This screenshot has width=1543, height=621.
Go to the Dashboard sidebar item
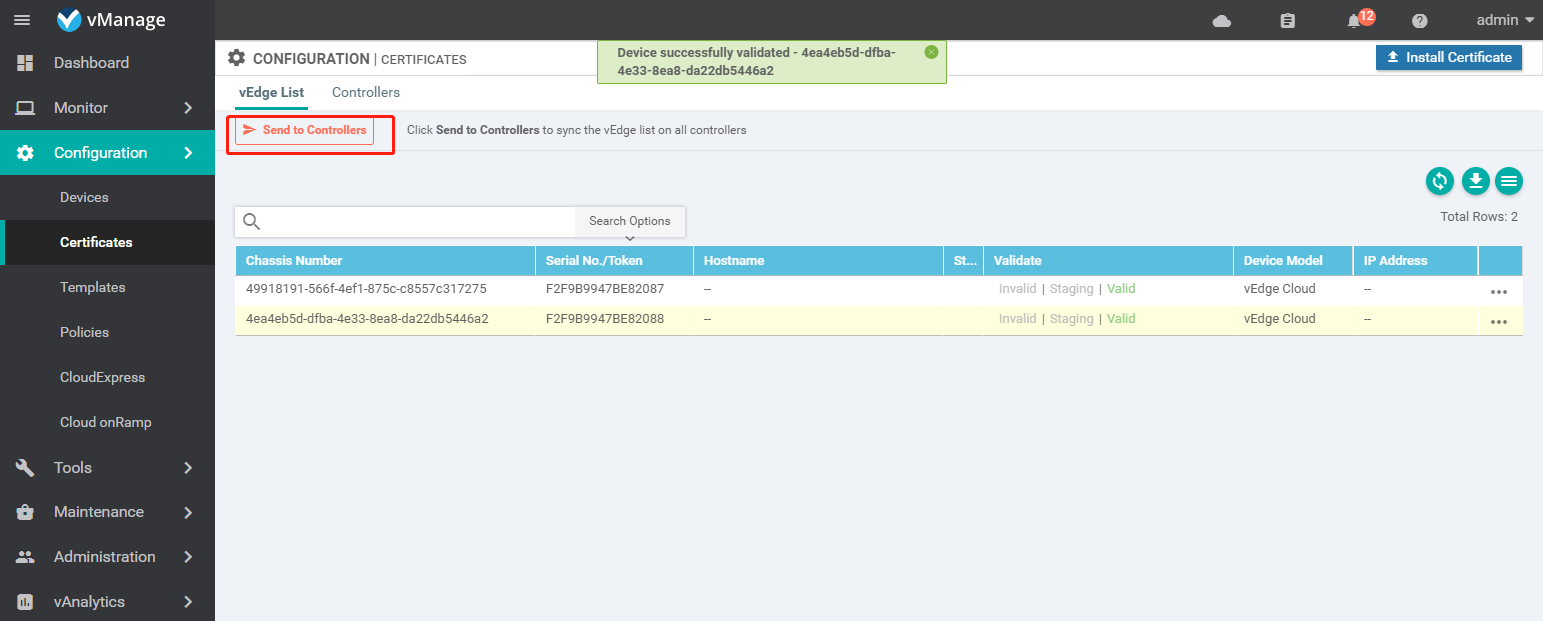107,63
